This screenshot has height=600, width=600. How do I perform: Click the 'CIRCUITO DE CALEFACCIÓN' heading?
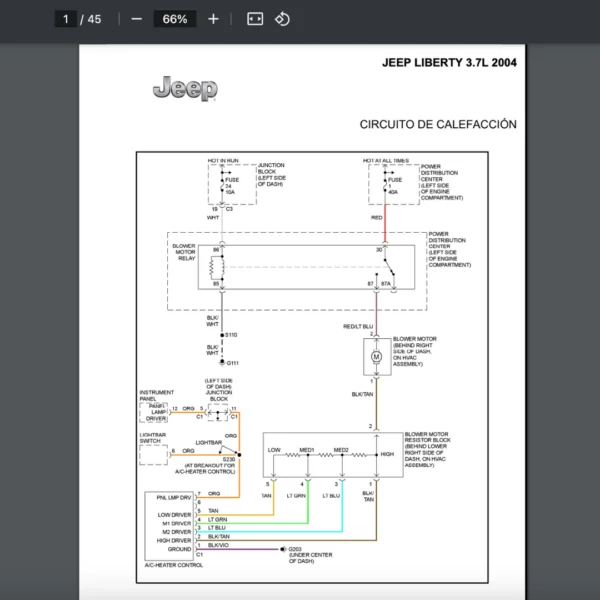click(438, 124)
